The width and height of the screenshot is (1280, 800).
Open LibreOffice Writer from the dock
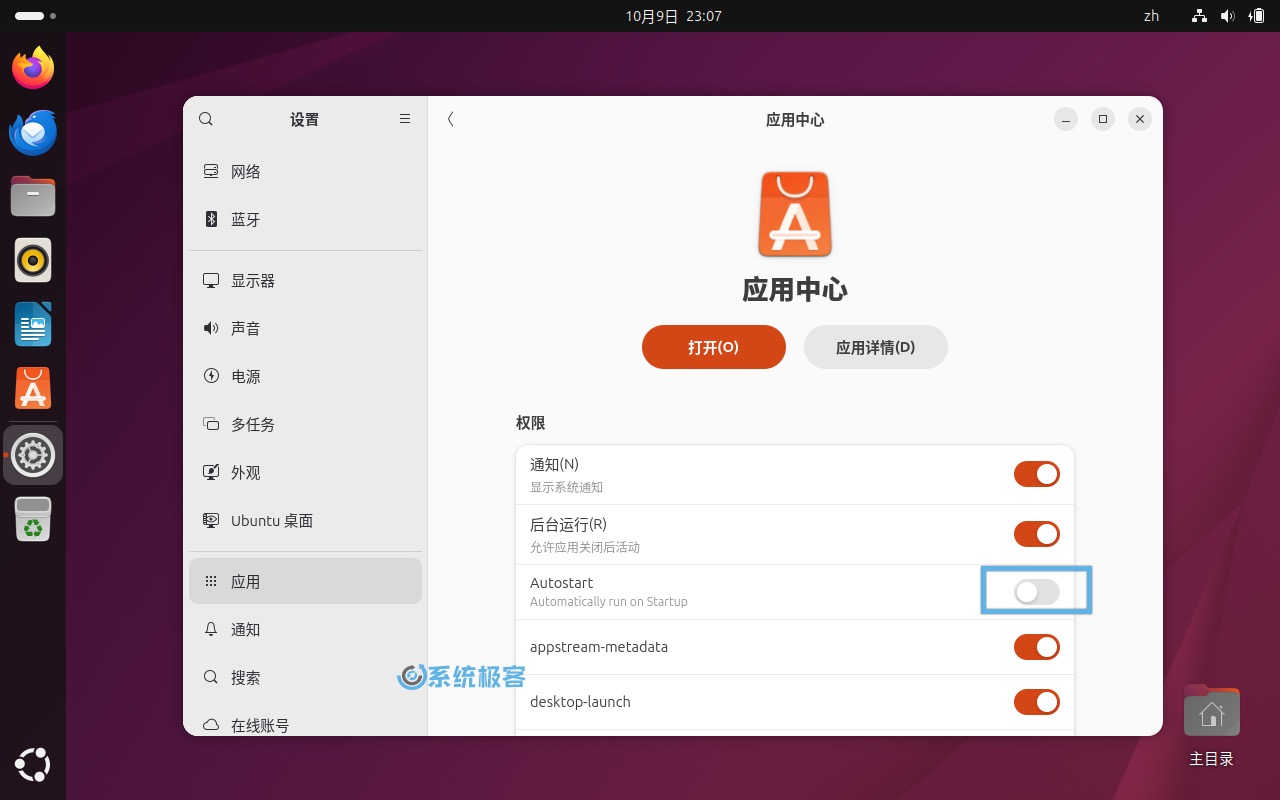pos(33,324)
